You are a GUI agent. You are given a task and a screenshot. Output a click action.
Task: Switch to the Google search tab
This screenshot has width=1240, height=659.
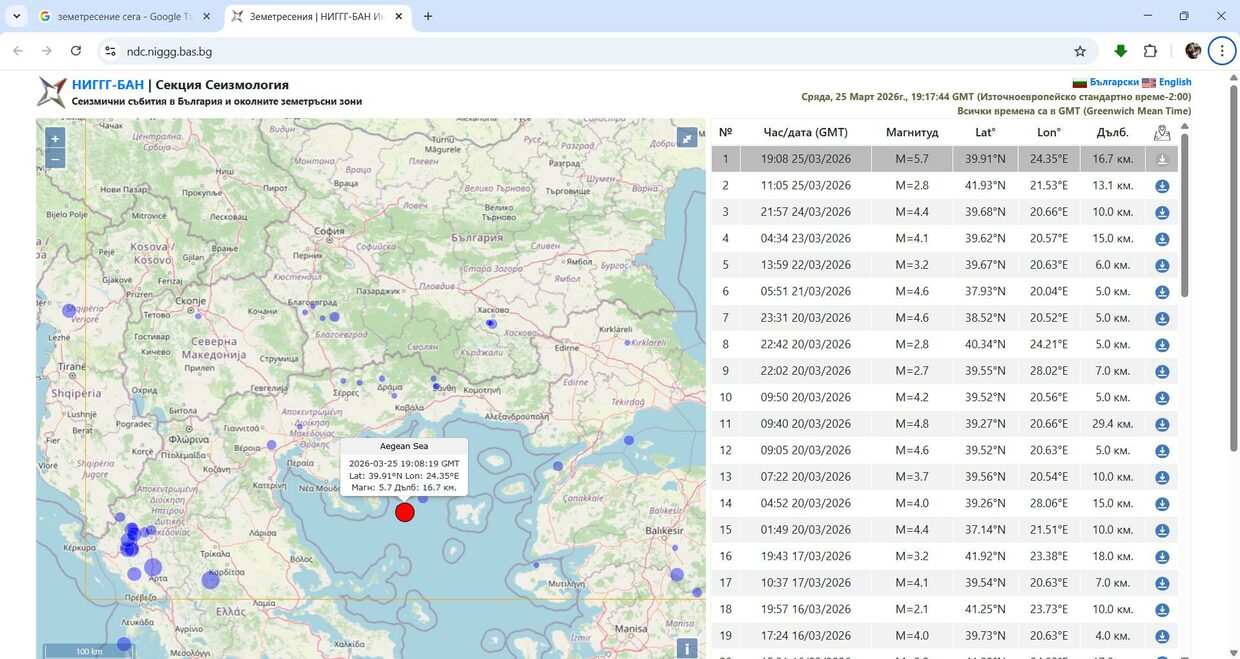120,16
